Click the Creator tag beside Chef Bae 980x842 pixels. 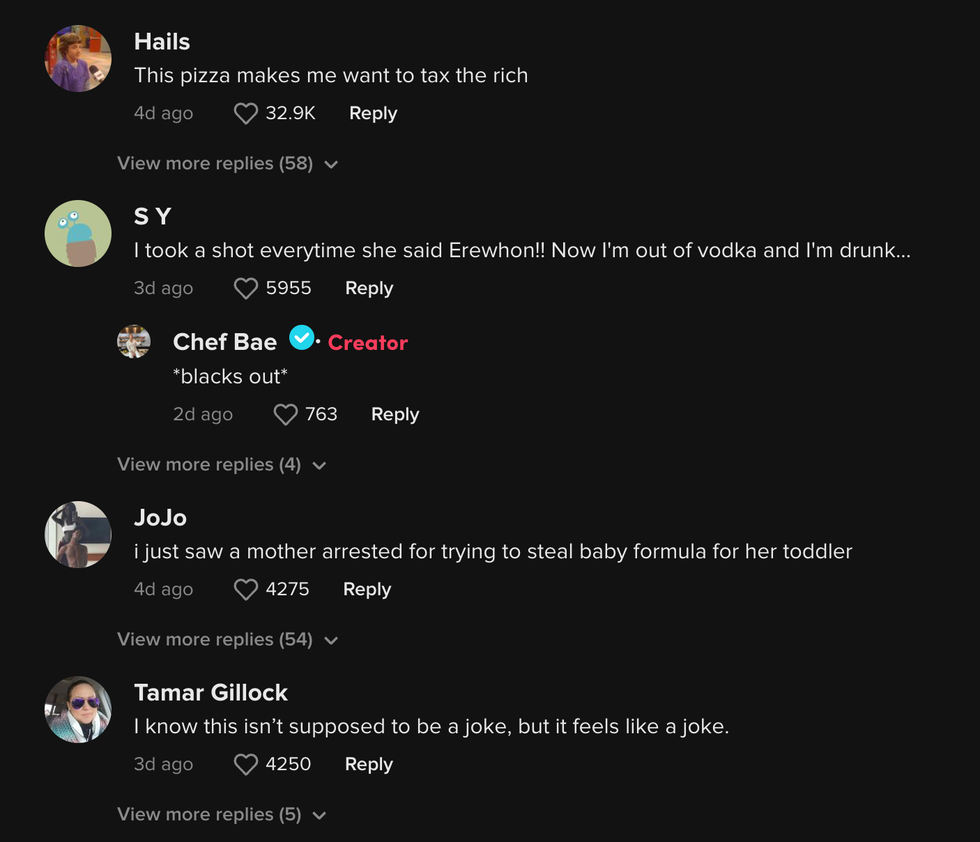click(x=367, y=342)
